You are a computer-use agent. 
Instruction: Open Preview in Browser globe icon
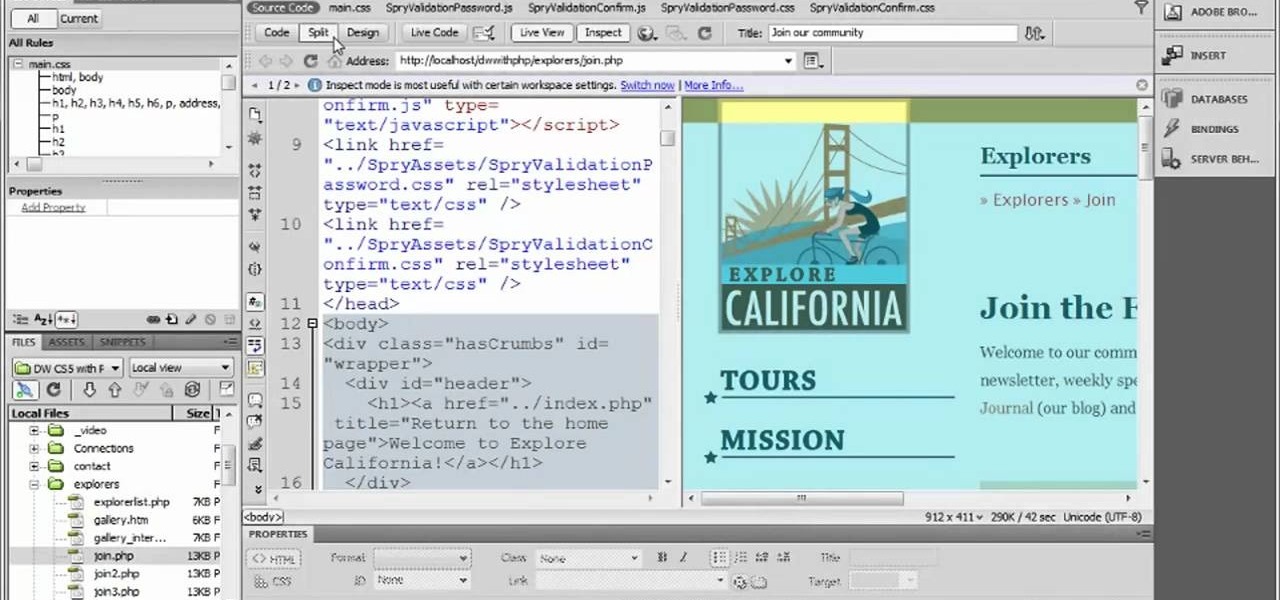point(647,33)
